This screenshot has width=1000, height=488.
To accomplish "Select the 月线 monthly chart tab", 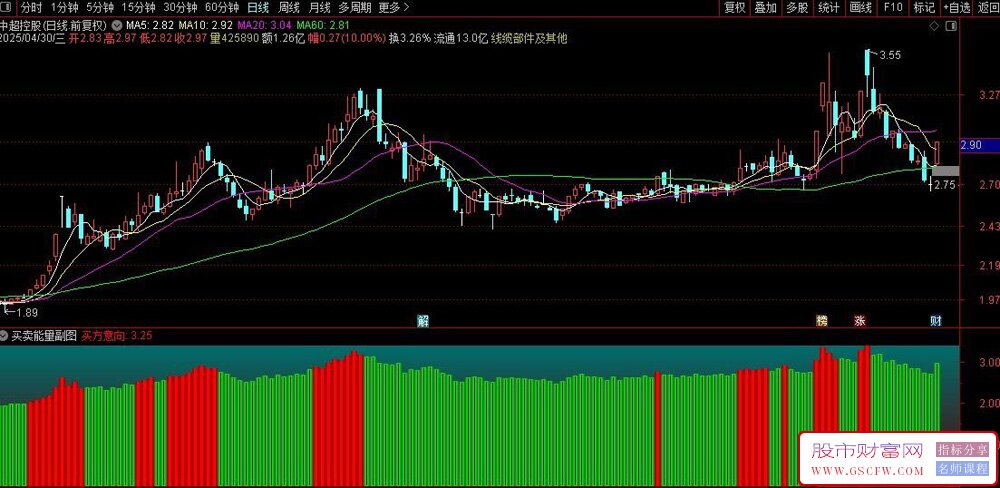I will (319, 8).
